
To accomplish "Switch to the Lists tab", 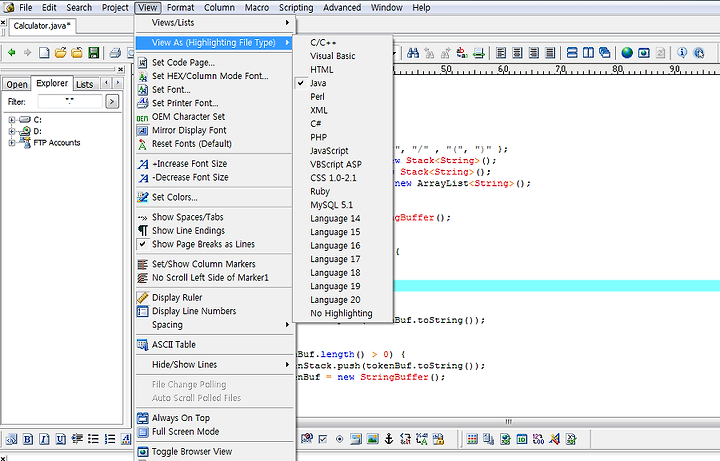I will pos(84,84).
